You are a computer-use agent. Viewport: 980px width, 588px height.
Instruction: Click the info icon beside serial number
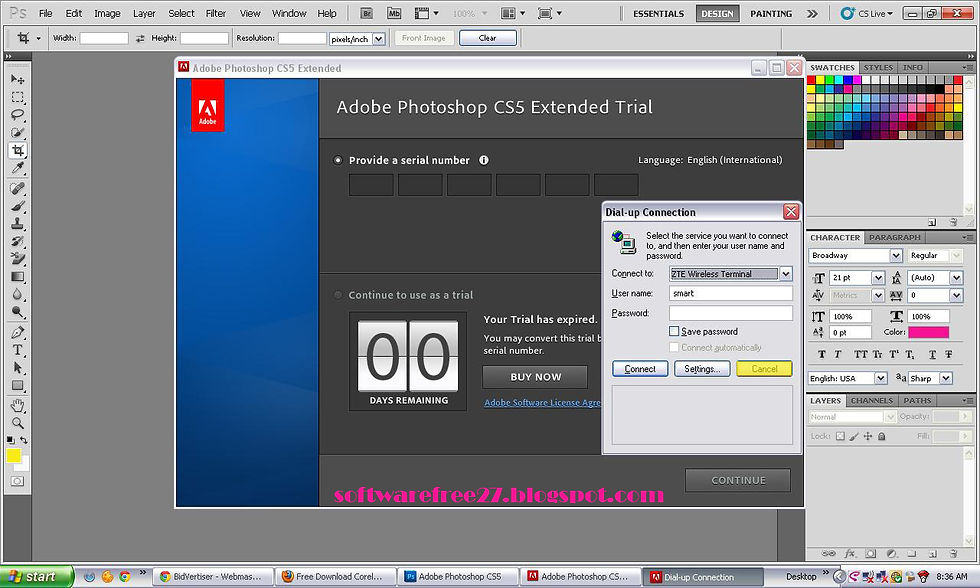pyautogui.click(x=484, y=160)
